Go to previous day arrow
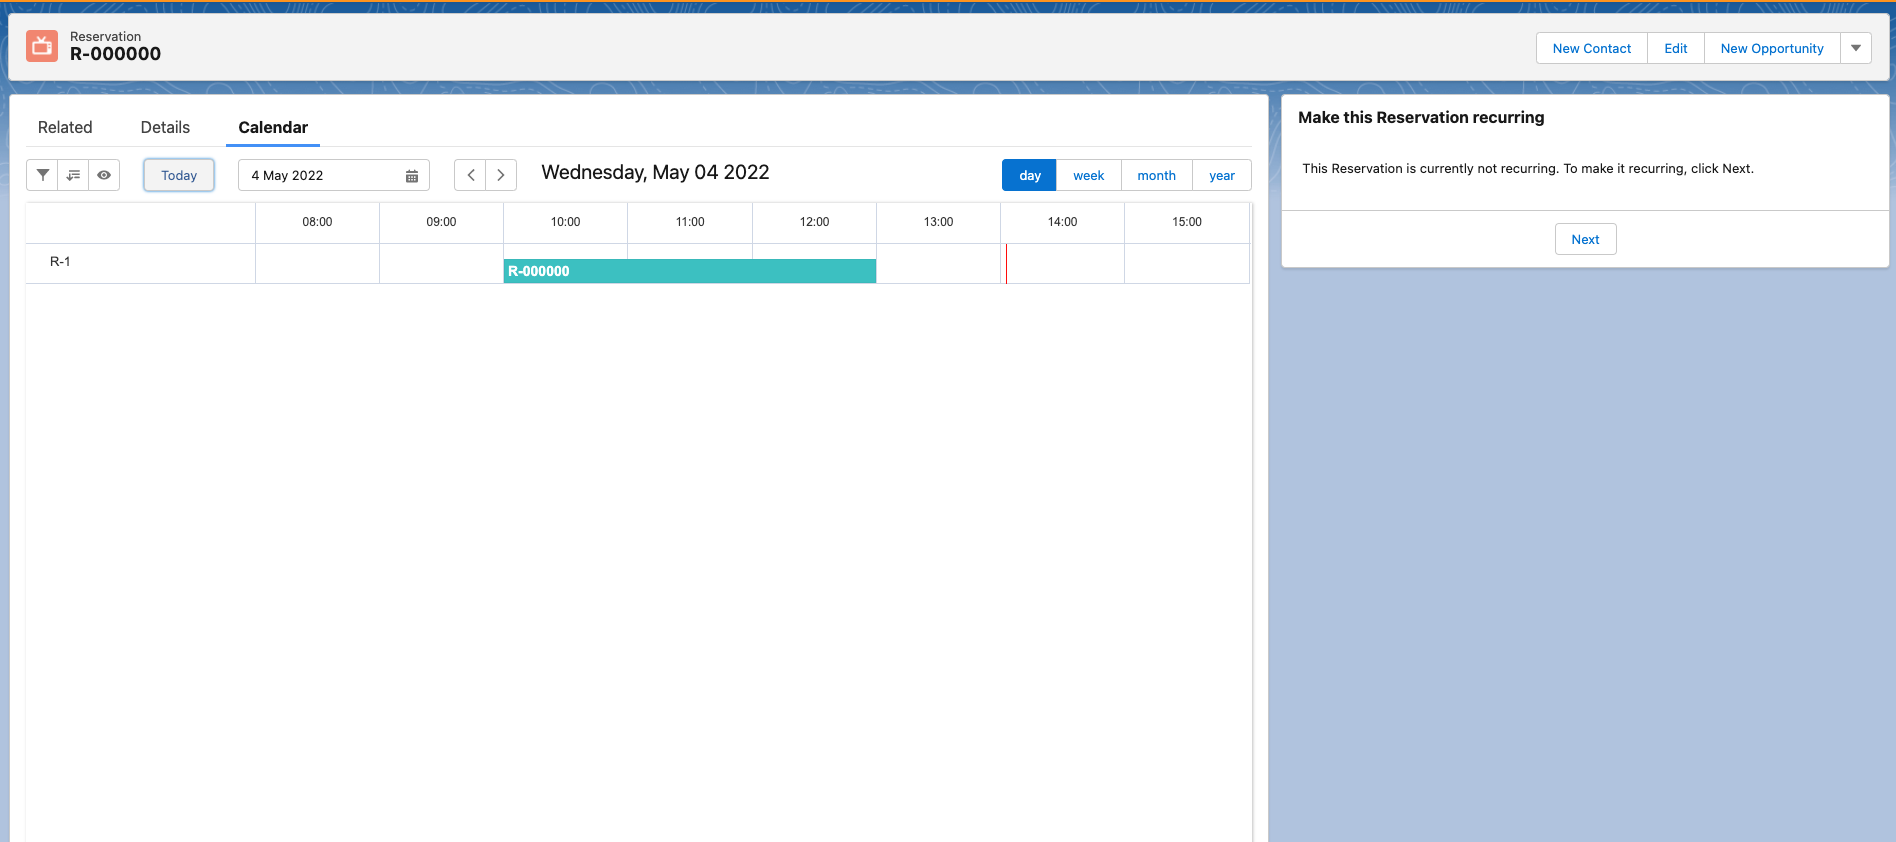1896x842 pixels. 470,175
